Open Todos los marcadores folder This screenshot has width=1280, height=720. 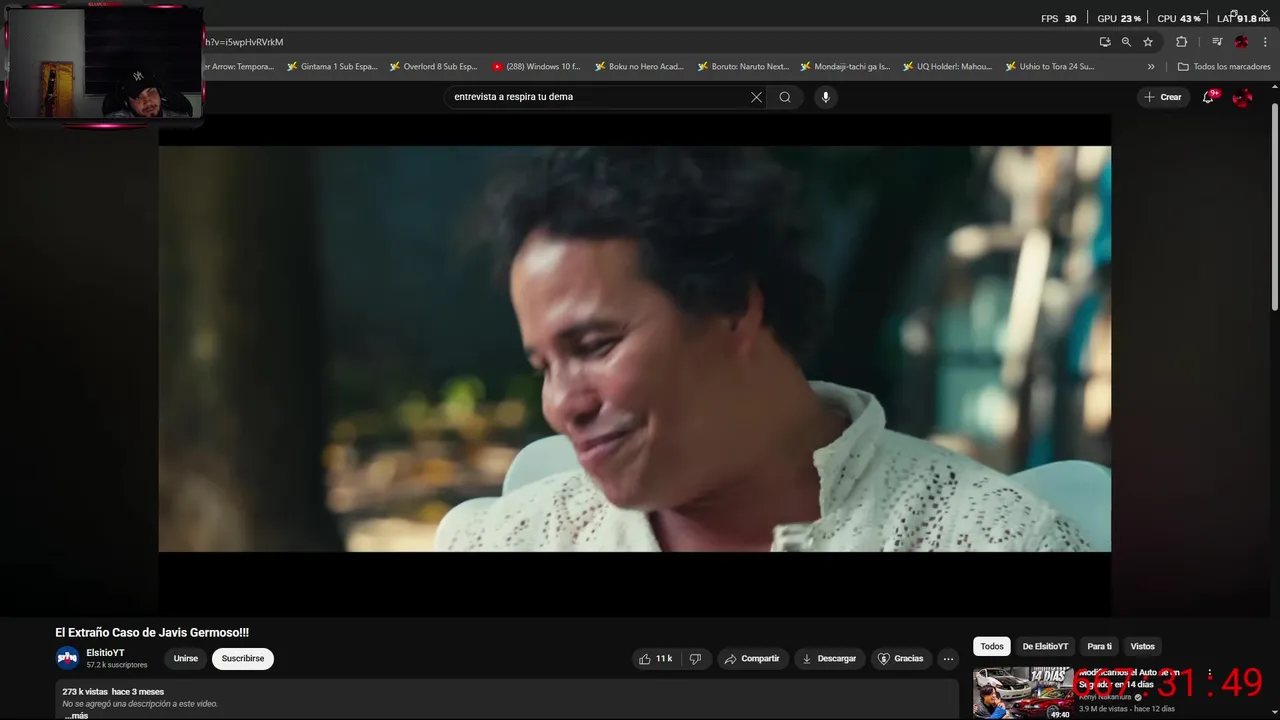pos(1224,67)
